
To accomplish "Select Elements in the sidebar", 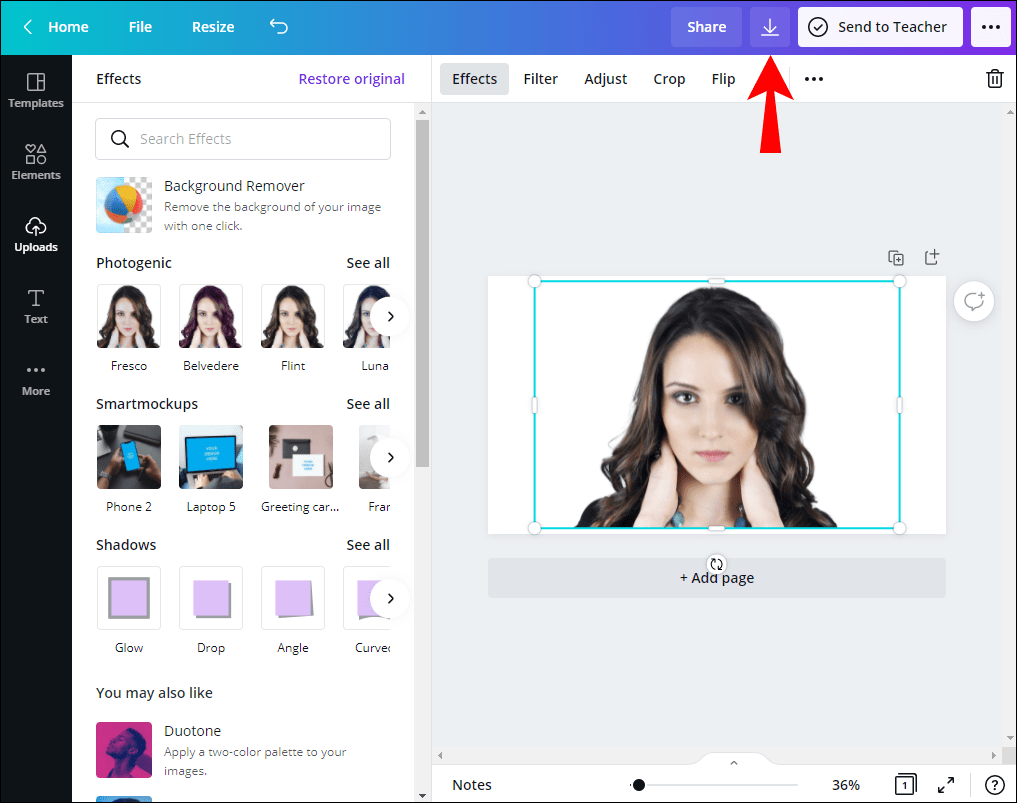I will click(x=35, y=162).
